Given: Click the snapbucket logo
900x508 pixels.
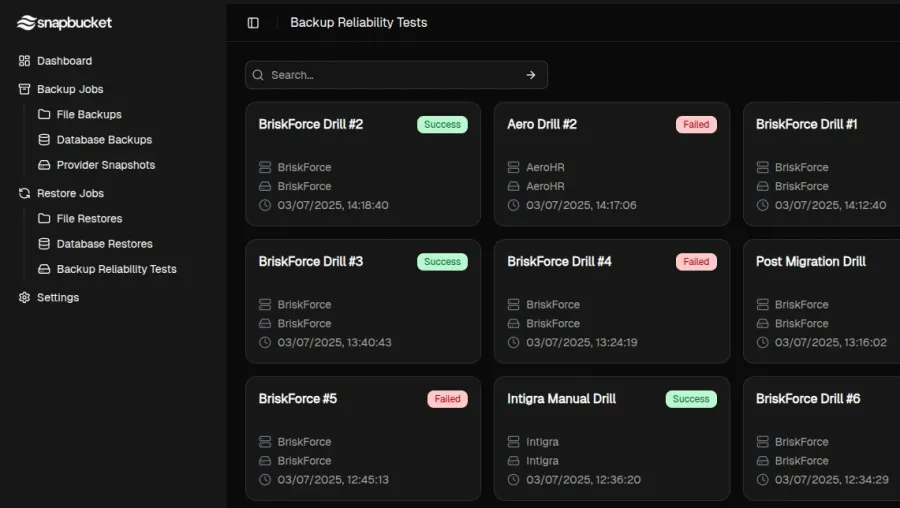Looking at the screenshot, I should click(x=64, y=22).
